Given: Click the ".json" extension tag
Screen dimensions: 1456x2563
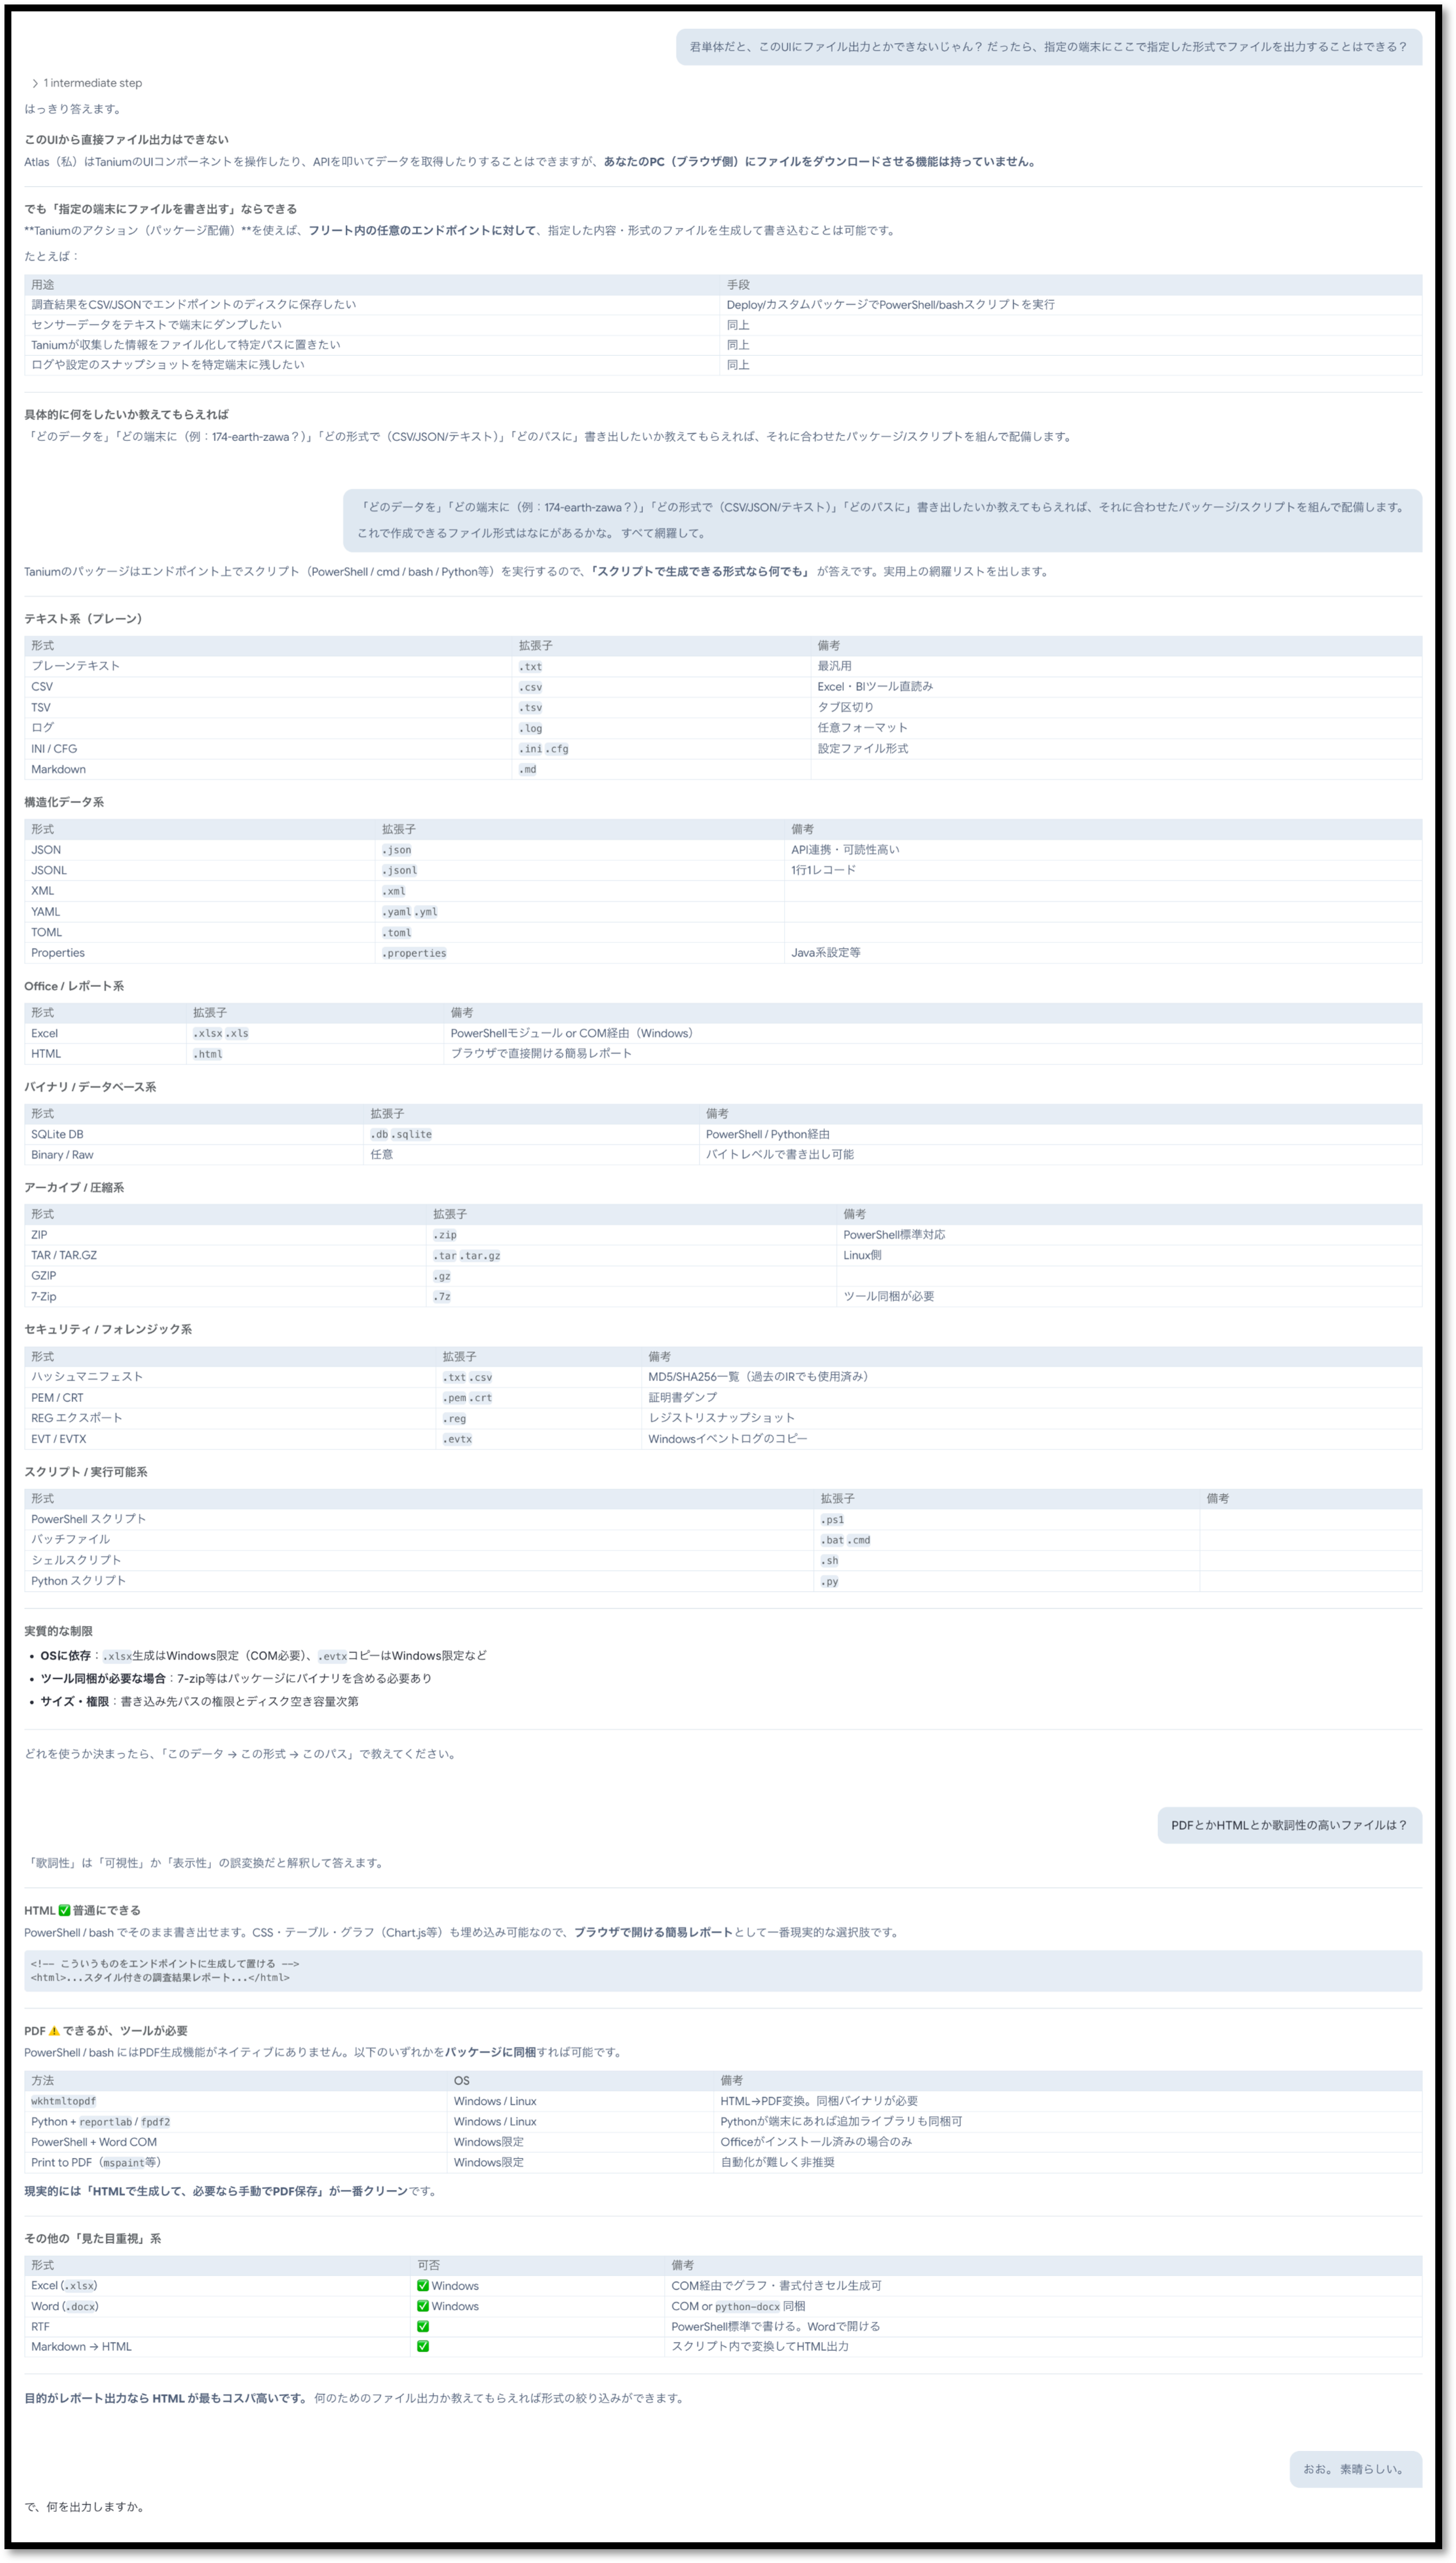Looking at the screenshot, I should [397, 850].
